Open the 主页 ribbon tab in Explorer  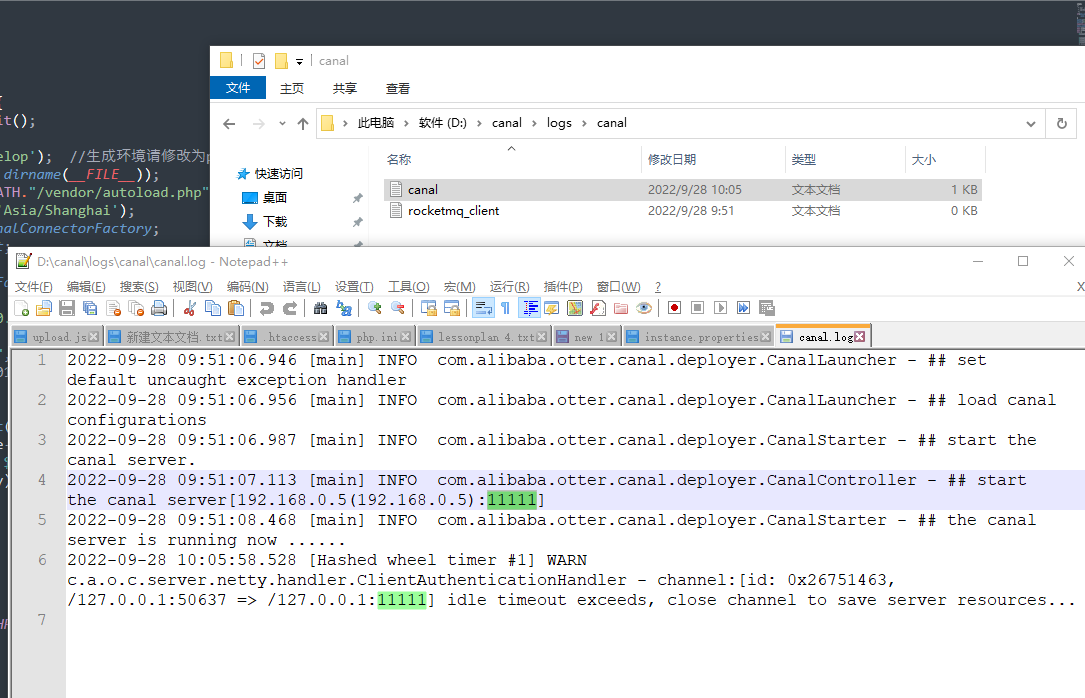(x=291, y=89)
